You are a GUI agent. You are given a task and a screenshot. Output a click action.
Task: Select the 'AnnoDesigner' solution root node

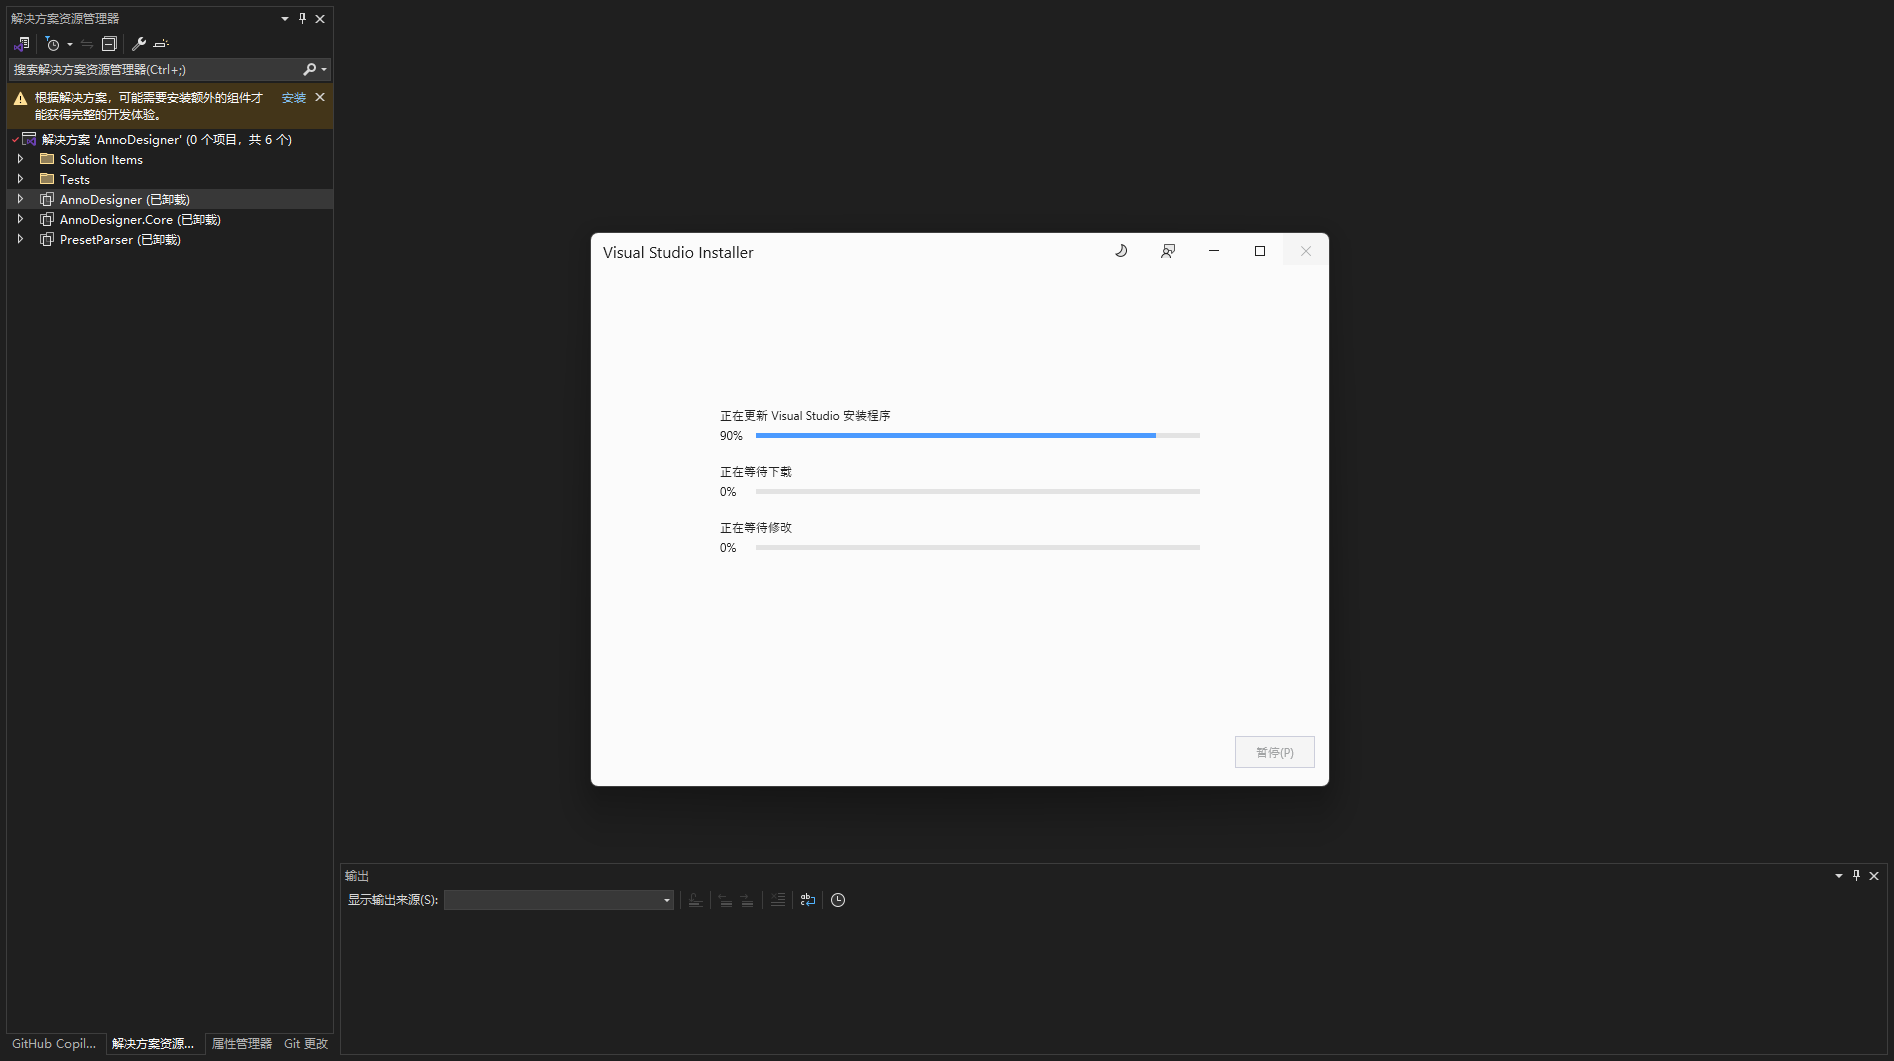tap(169, 139)
